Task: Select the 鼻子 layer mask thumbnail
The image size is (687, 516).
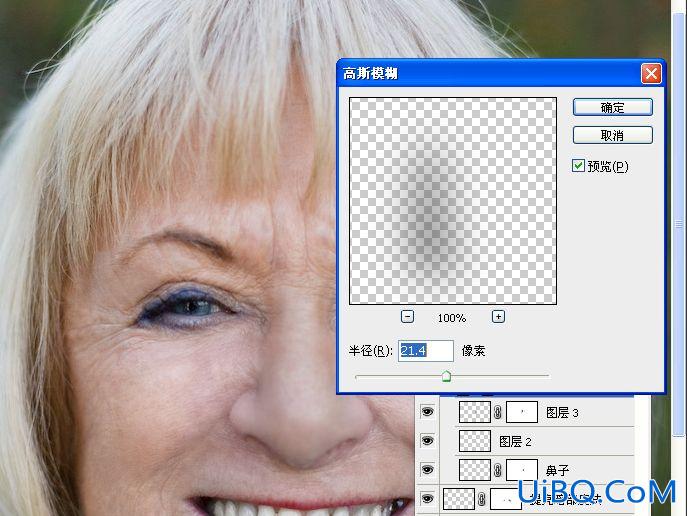Action: pos(522,470)
